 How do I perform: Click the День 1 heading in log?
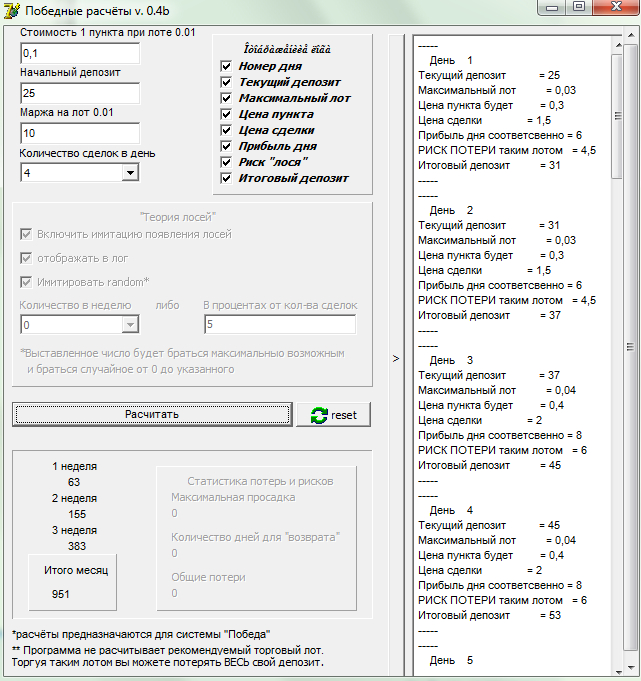pos(451,60)
